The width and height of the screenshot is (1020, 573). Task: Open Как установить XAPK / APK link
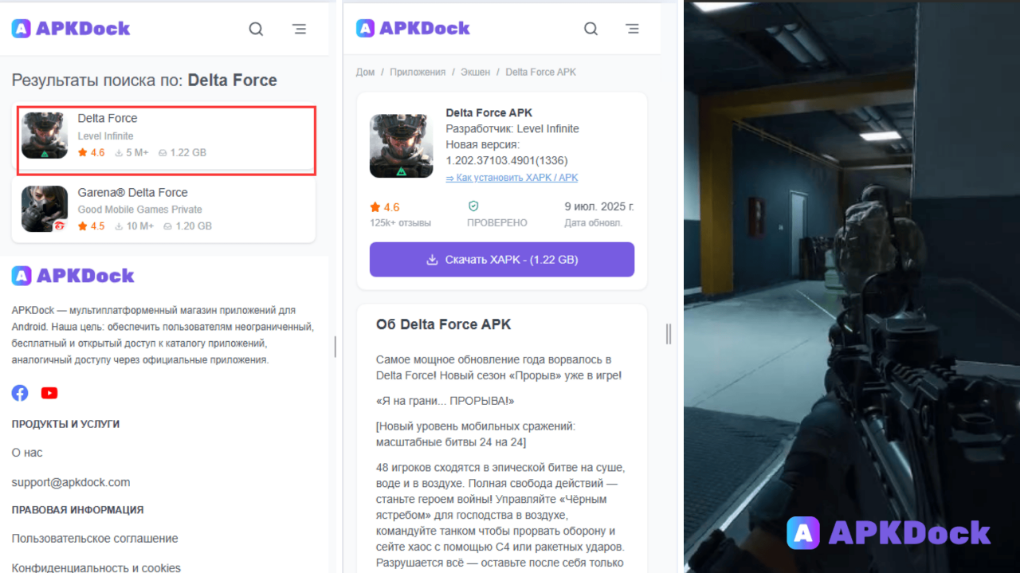512,178
